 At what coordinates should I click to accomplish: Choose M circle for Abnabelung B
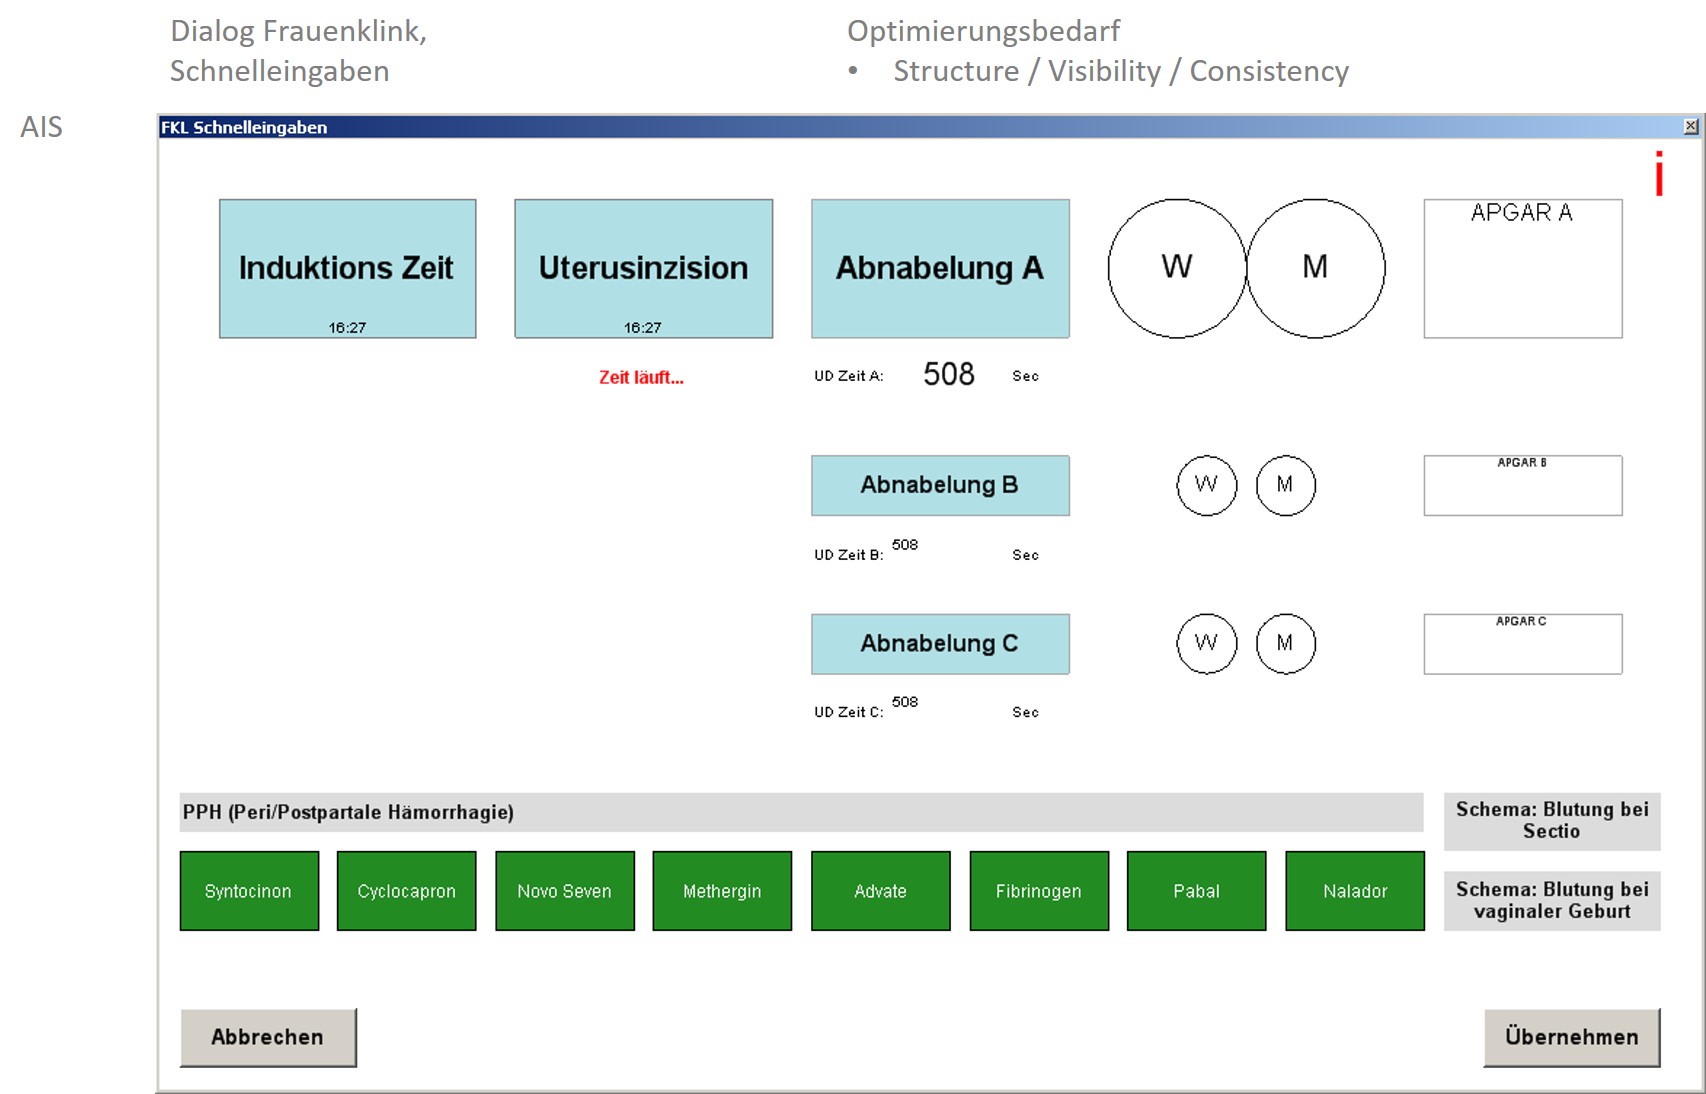point(1285,485)
